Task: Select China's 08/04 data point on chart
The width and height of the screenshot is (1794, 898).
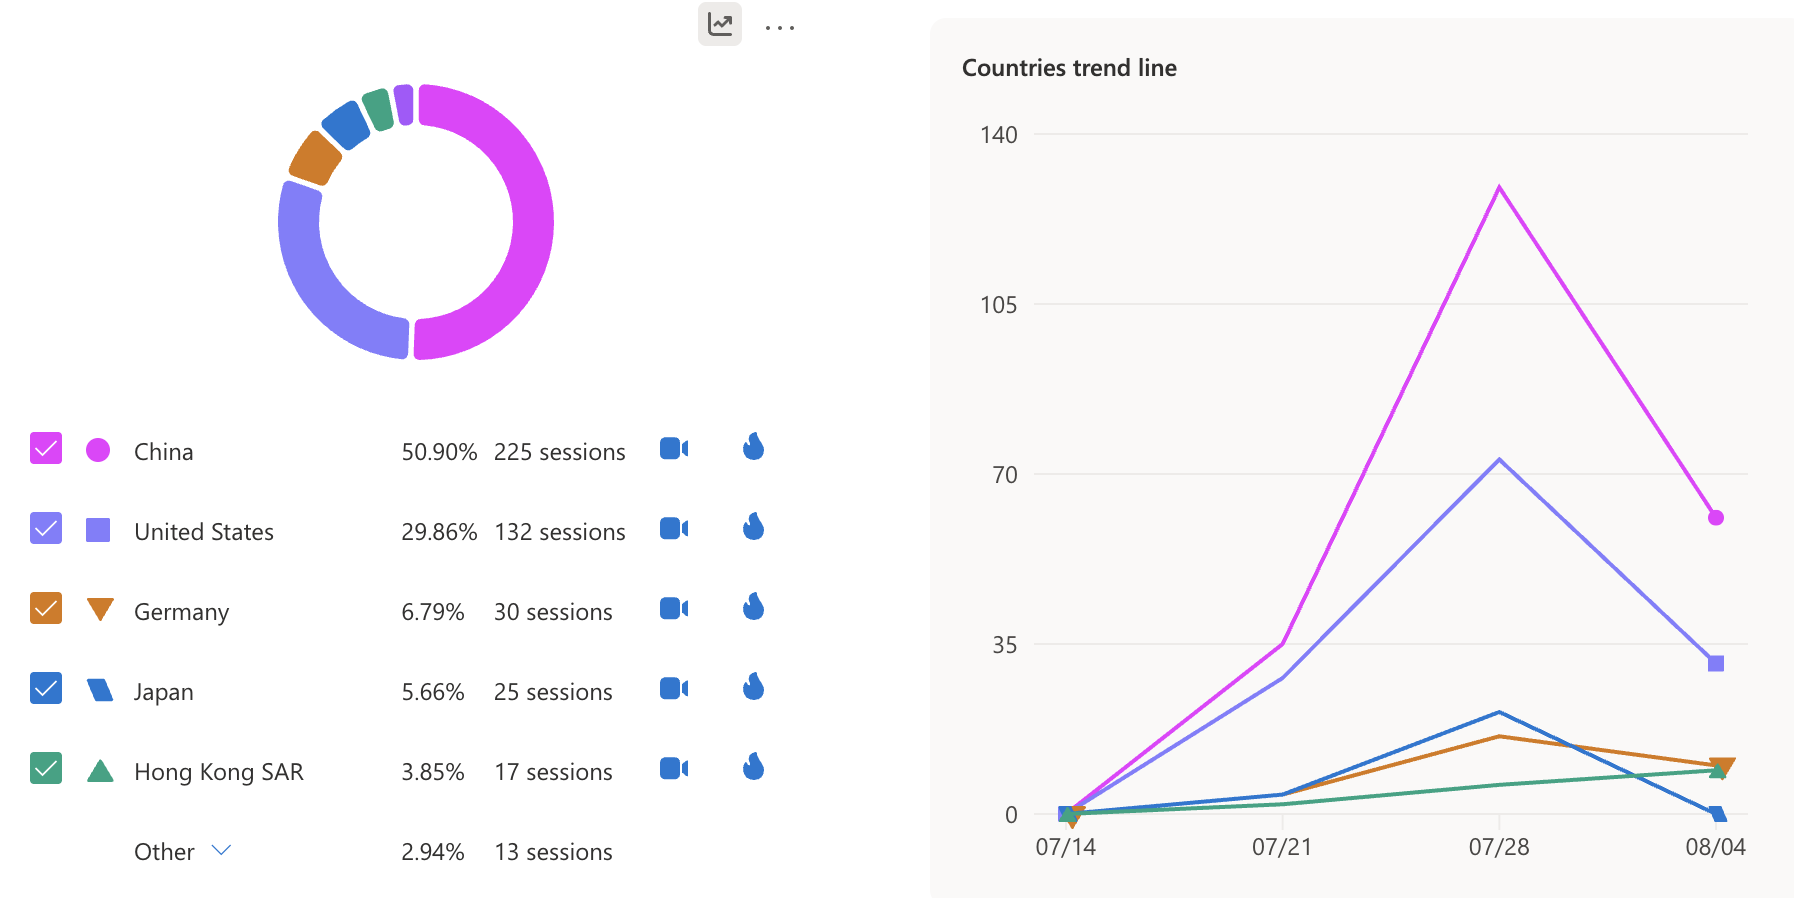Action: pyautogui.click(x=1716, y=518)
